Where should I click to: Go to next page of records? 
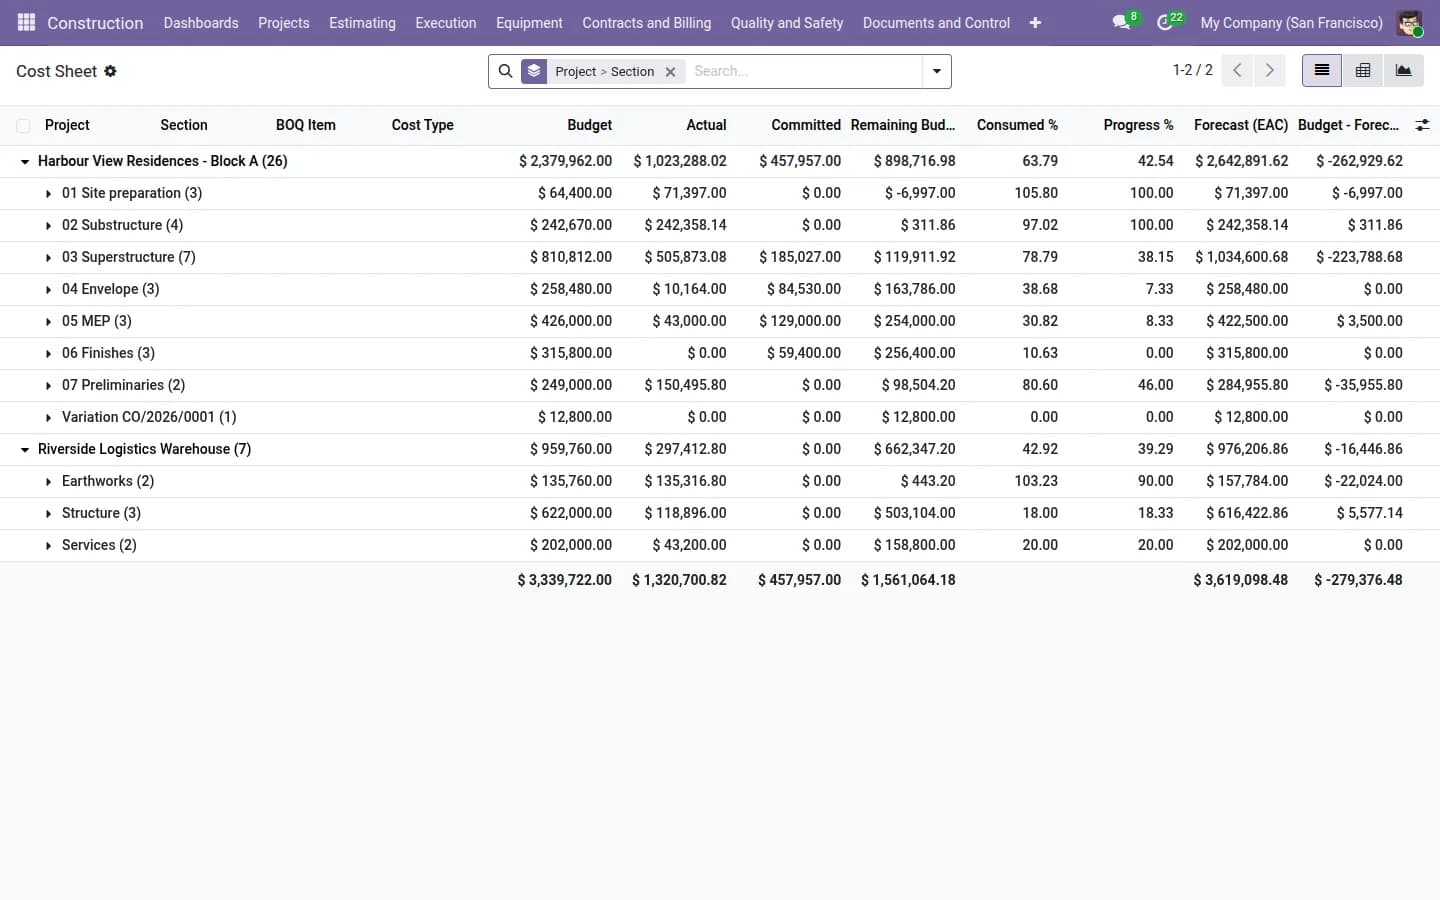(1270, 70)
